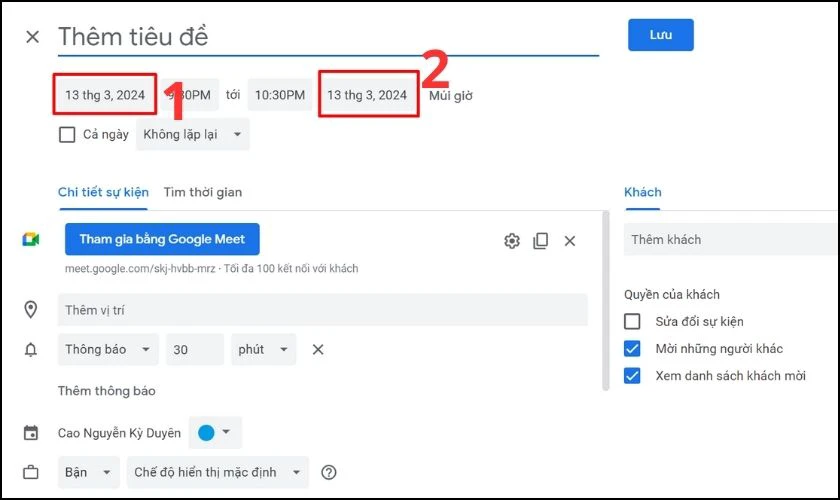The width and height of the screenshot is (840, 500).
Task: Click the notification bell icon
Action: [x=31, y=349]
